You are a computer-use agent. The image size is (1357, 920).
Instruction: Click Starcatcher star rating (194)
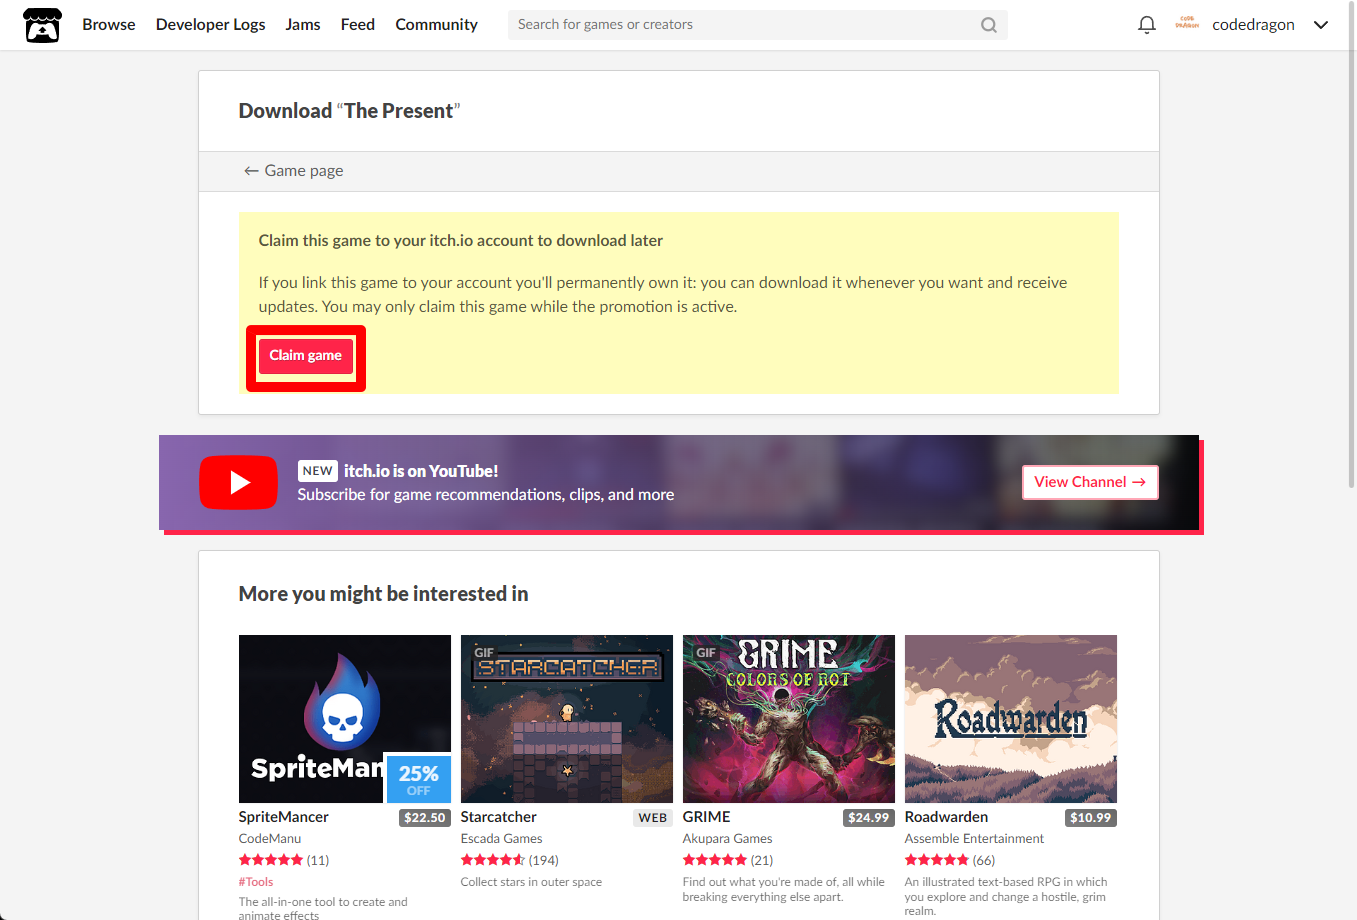tap(510, 860)
